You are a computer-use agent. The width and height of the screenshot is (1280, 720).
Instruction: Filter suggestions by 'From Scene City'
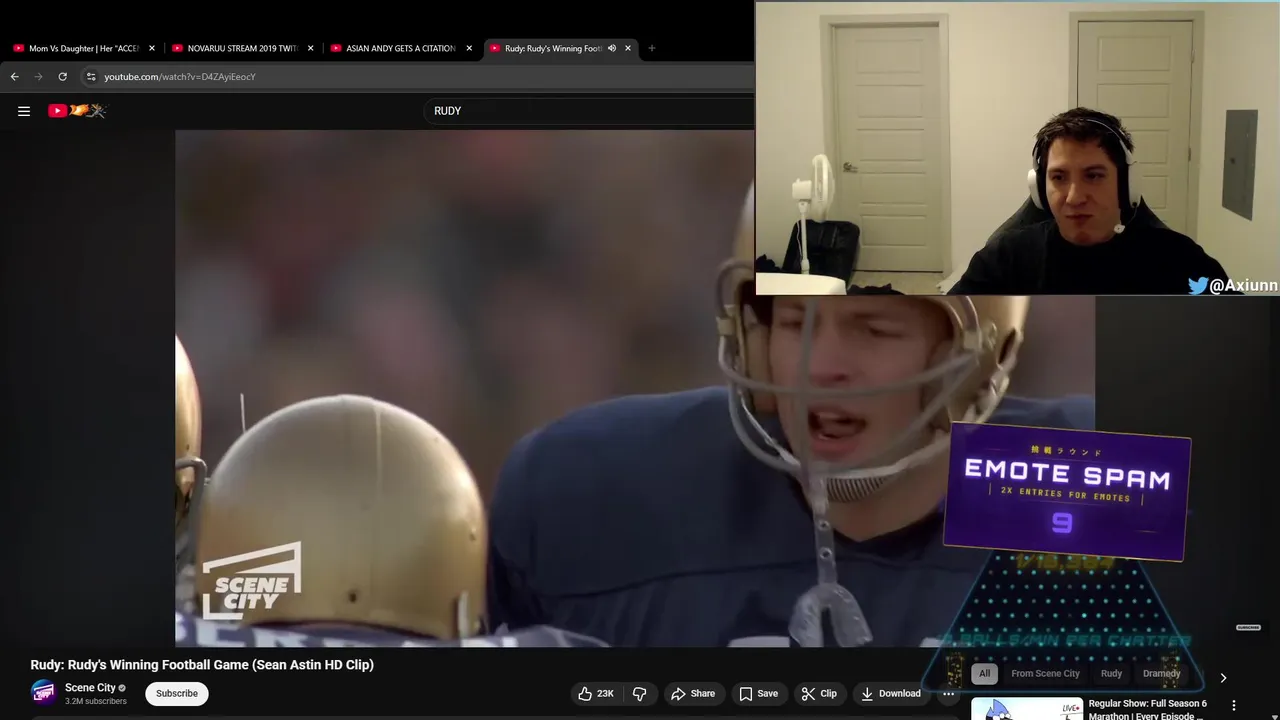pos(1045,673)
